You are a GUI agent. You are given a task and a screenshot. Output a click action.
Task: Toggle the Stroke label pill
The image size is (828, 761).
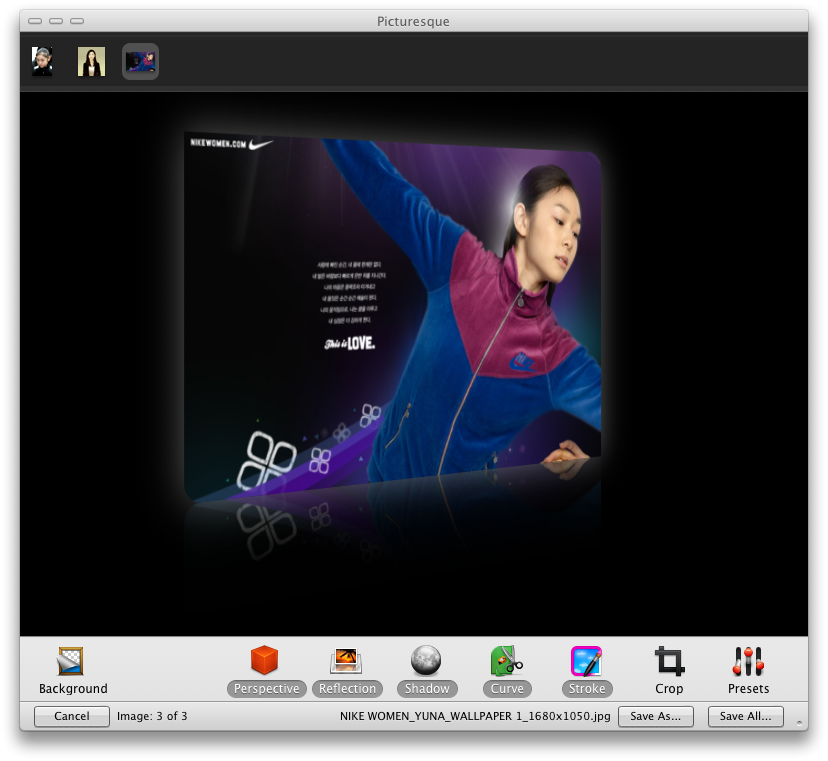coord(587,689)
